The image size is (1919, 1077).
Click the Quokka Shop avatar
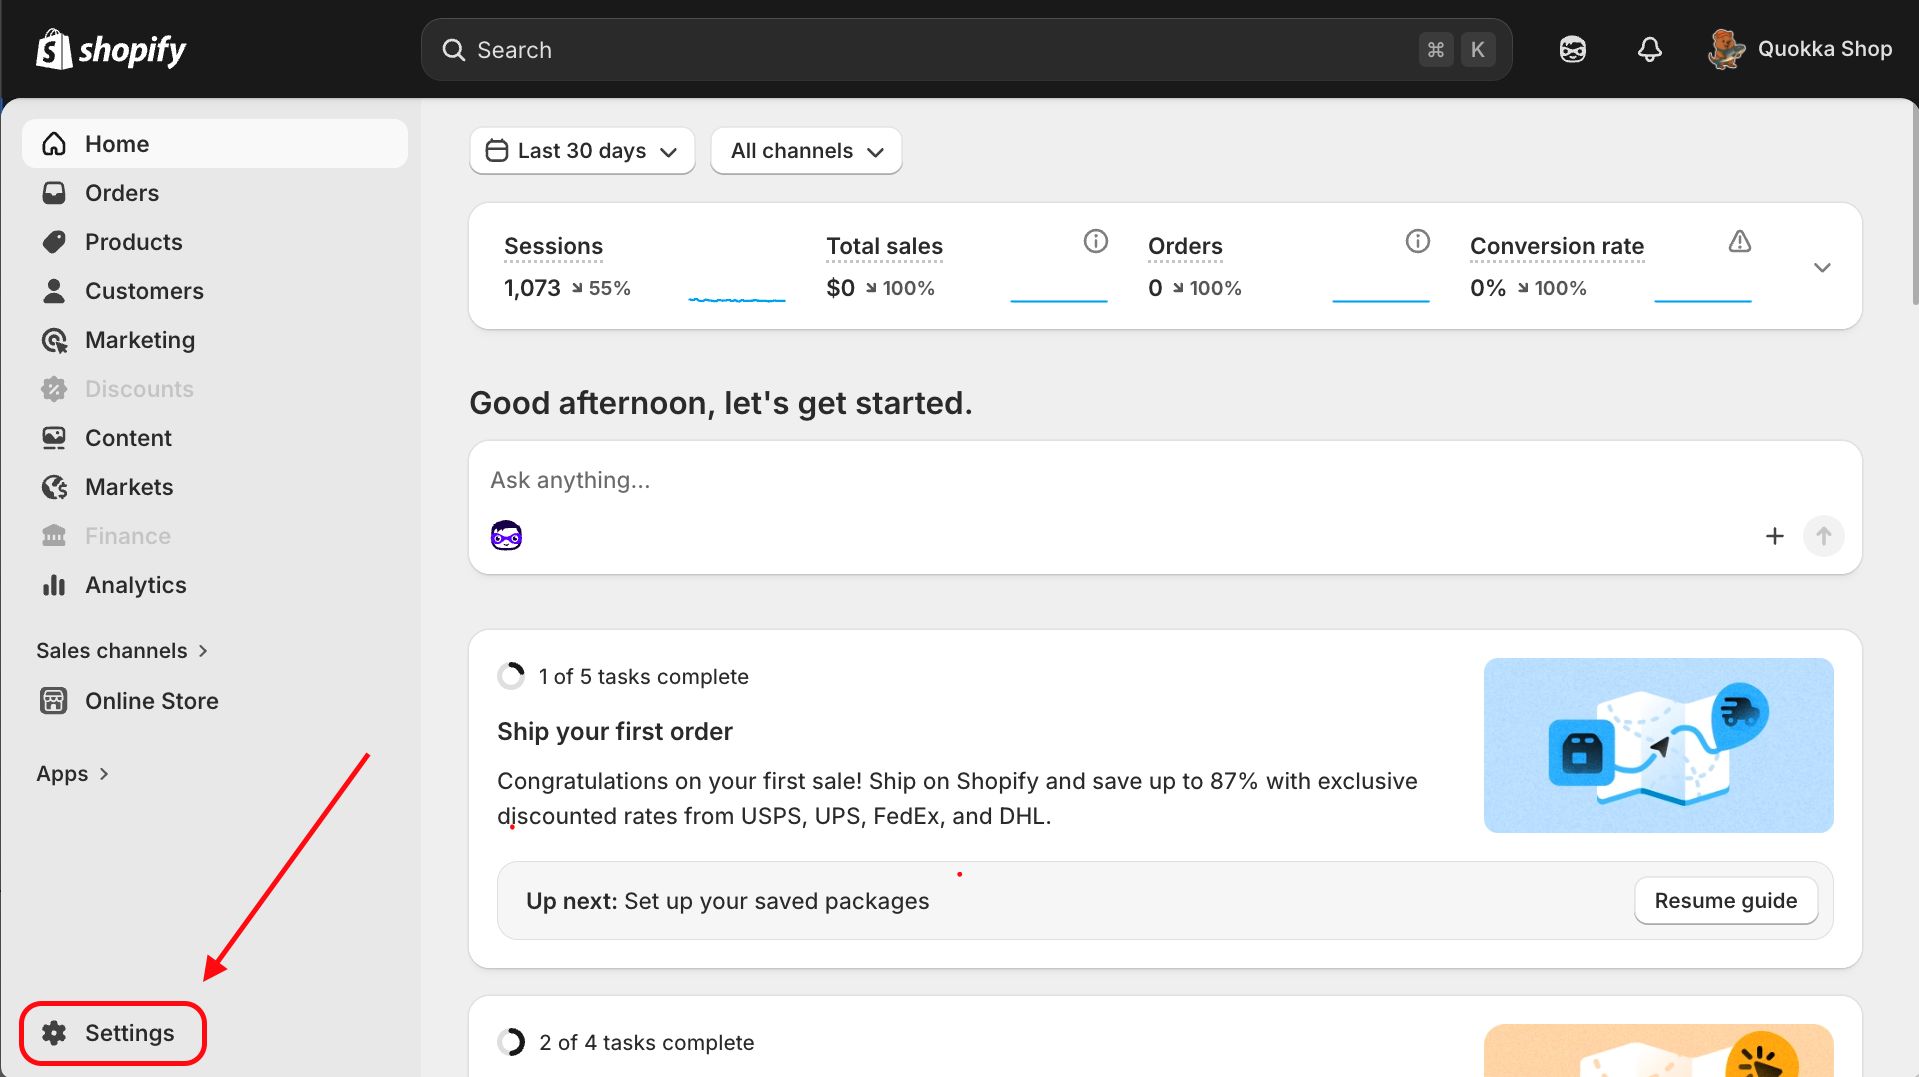tap(1726, 49)
